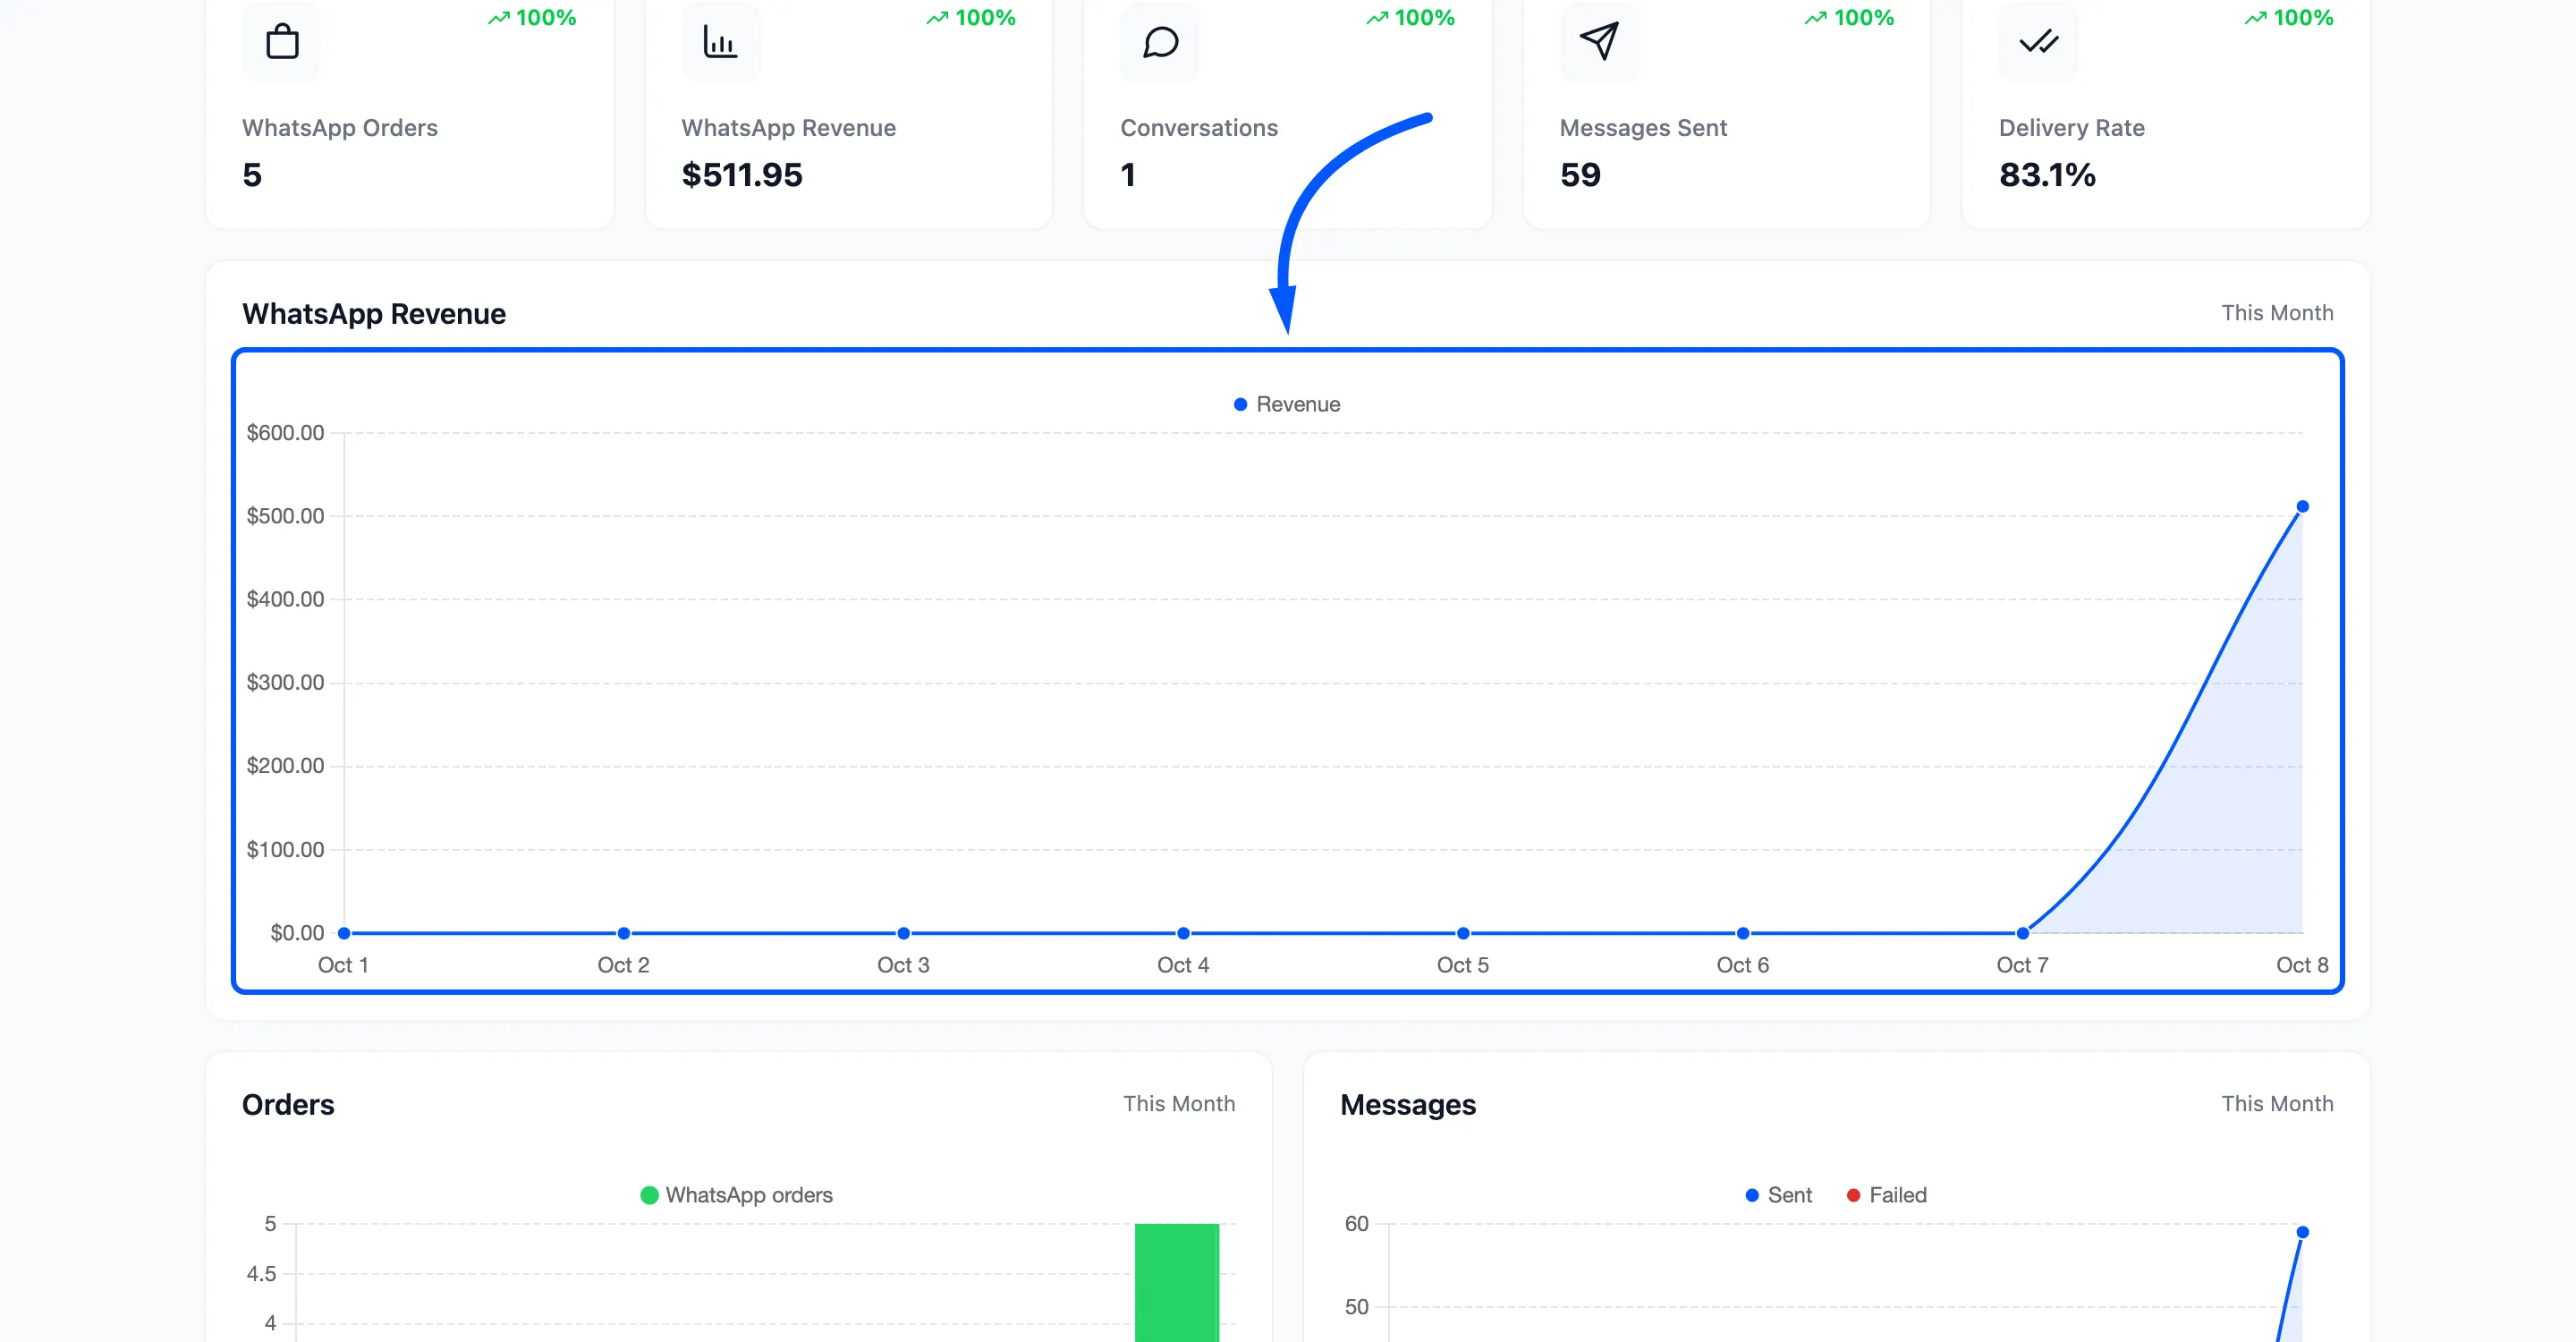The image size is (2576, 1342).
Task: Click the Oct 8 data point on revenue chart
Action: [2302, 506]
